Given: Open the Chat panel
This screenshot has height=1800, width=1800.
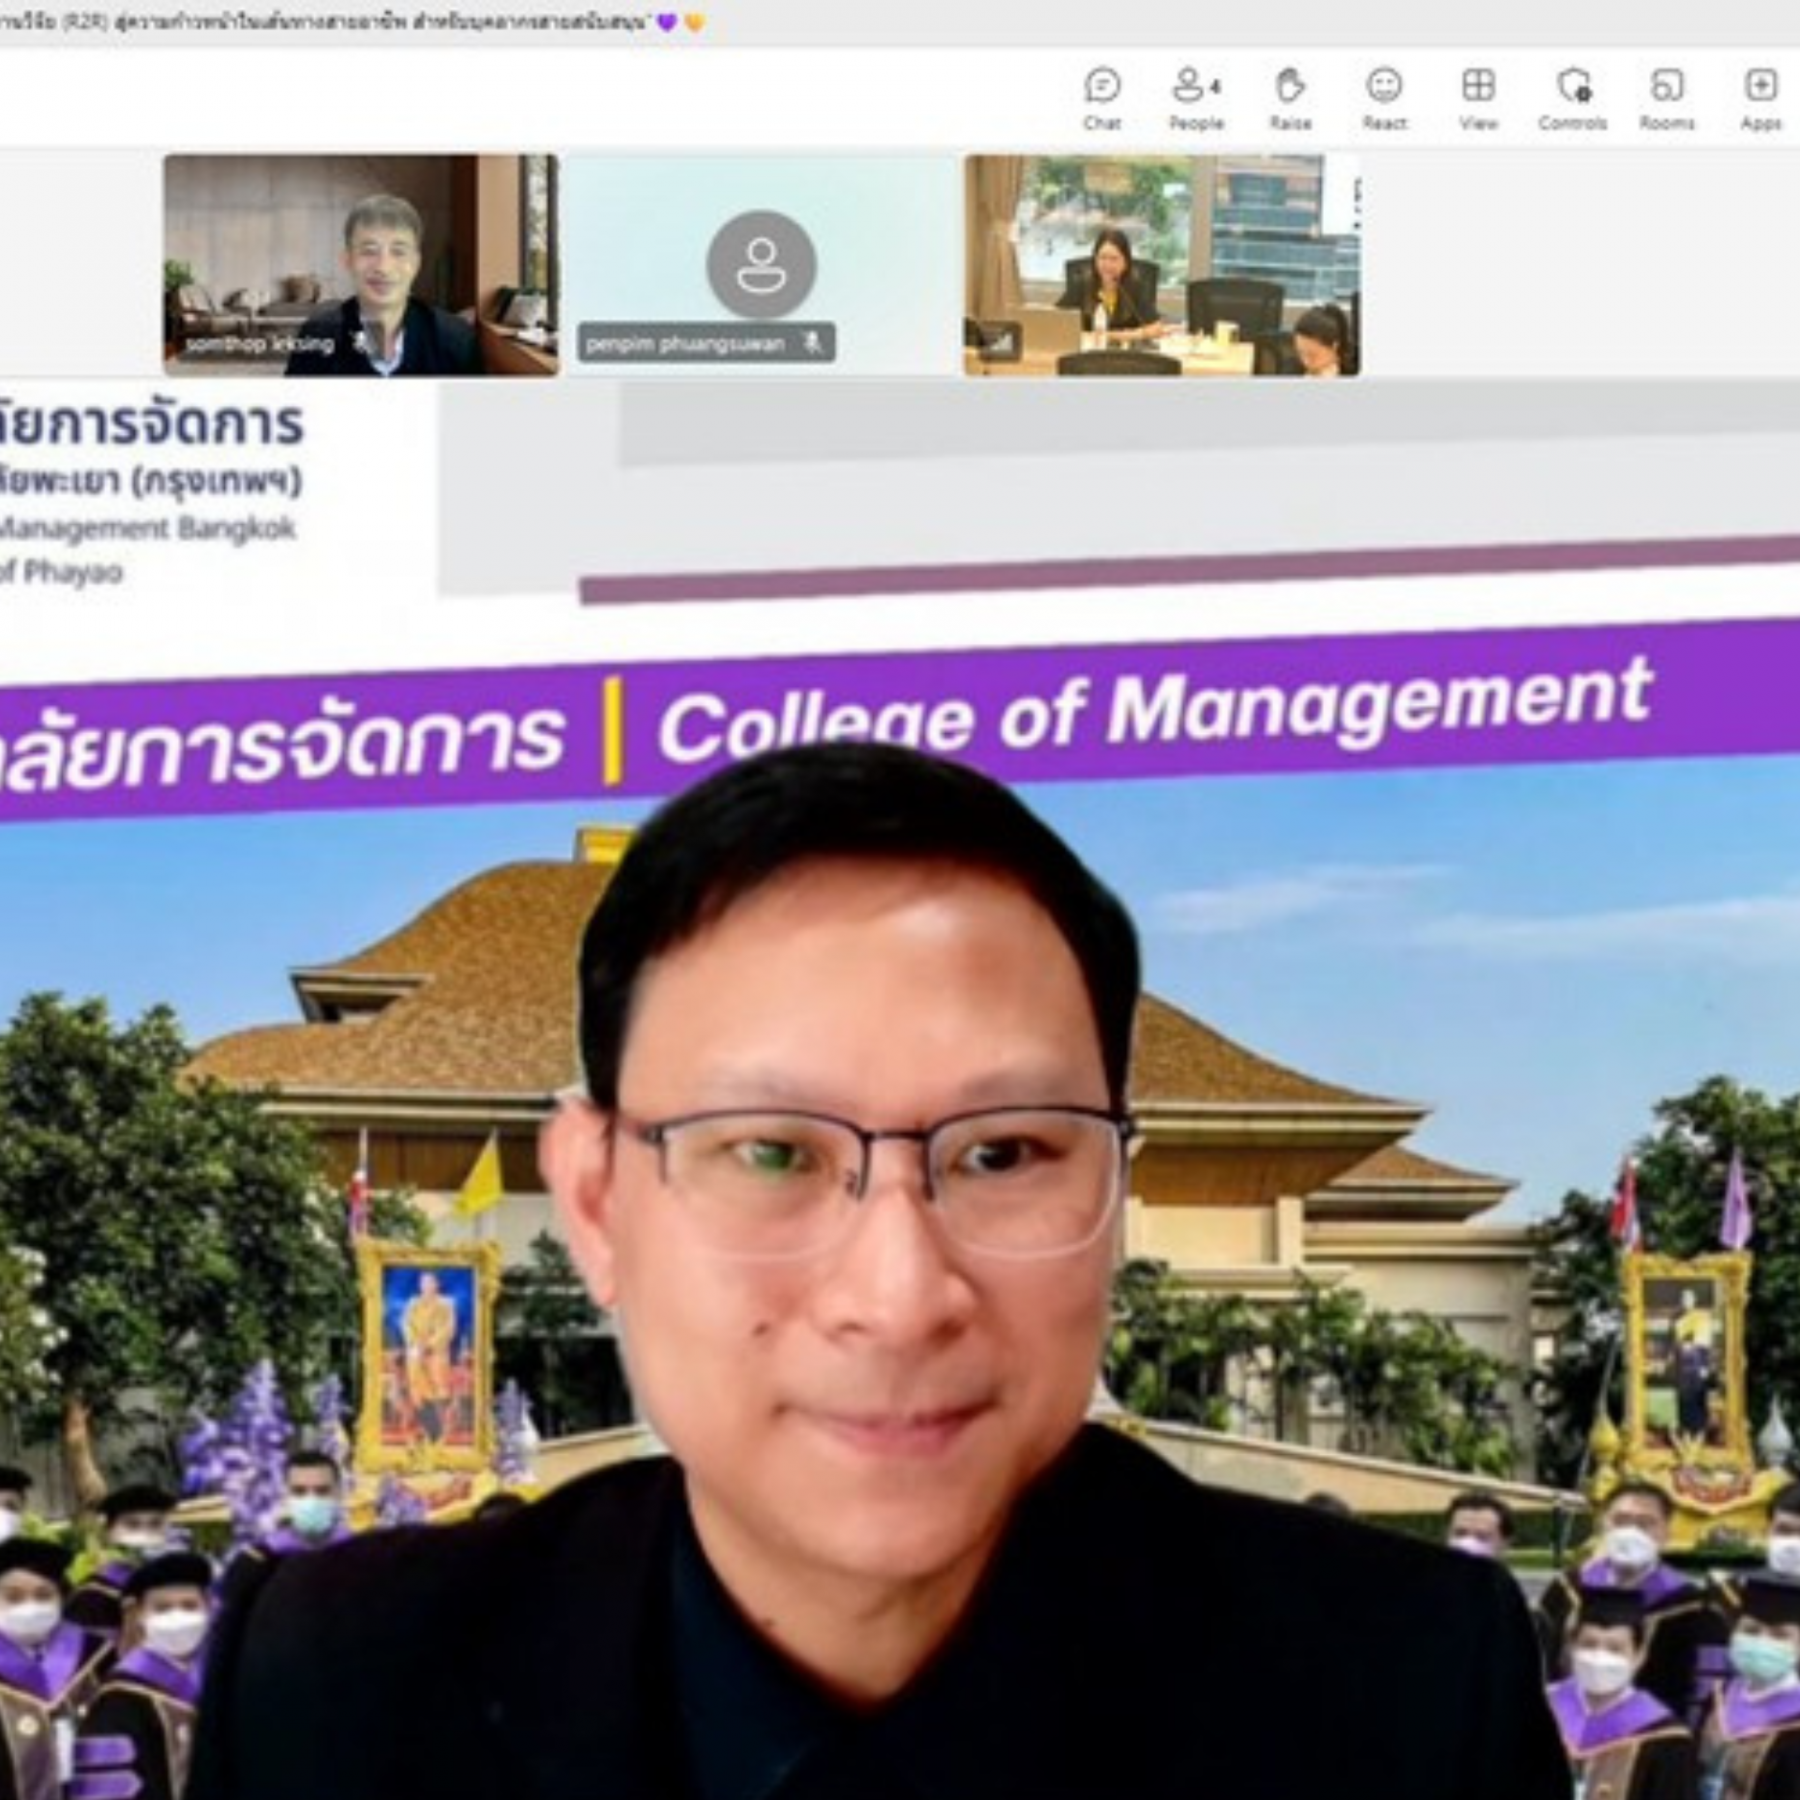Looking at the screenshot, I should (x=1102, y=99).
